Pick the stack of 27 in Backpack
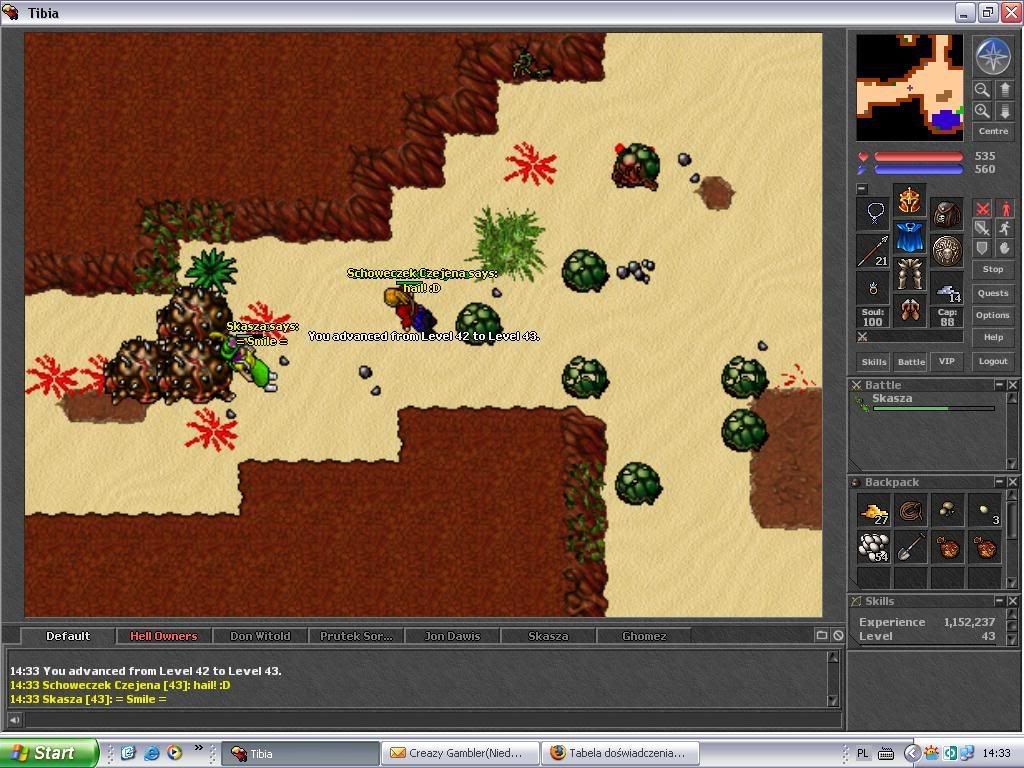 (874, 511)
